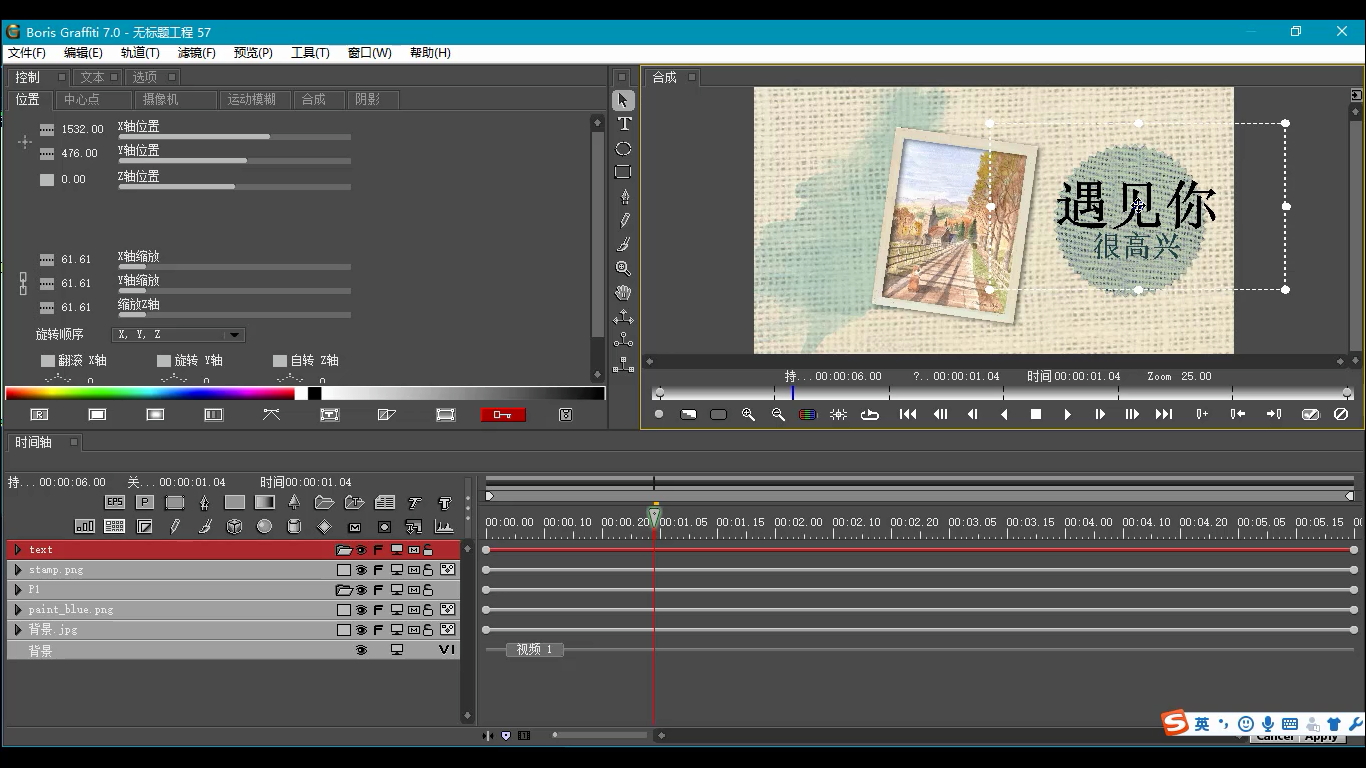Click the green playhead marker on the timeline
1366x768 pixels.
[654, 517]
